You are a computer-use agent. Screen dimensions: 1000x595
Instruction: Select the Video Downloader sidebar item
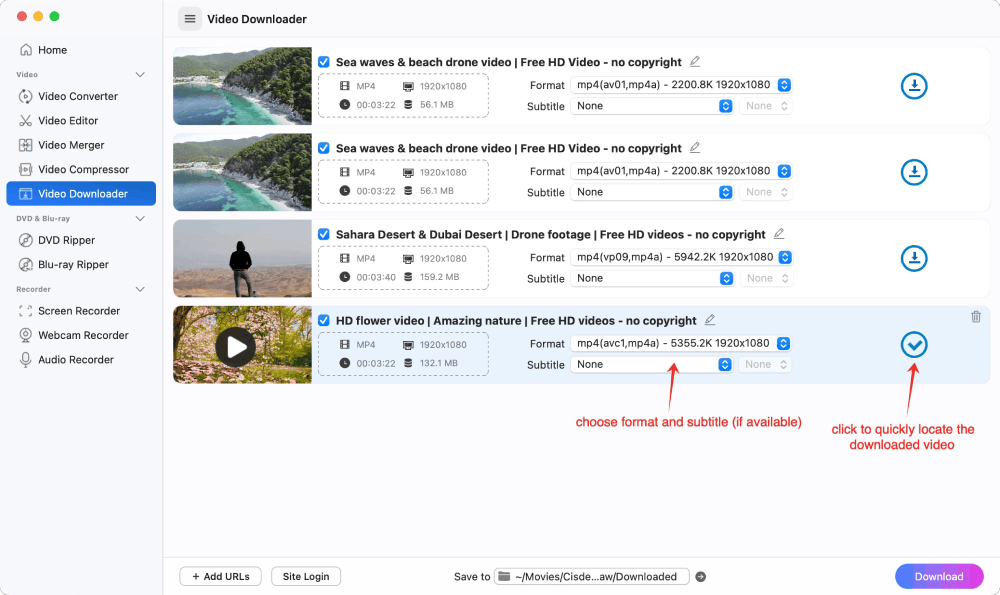[x=81, y=194]
